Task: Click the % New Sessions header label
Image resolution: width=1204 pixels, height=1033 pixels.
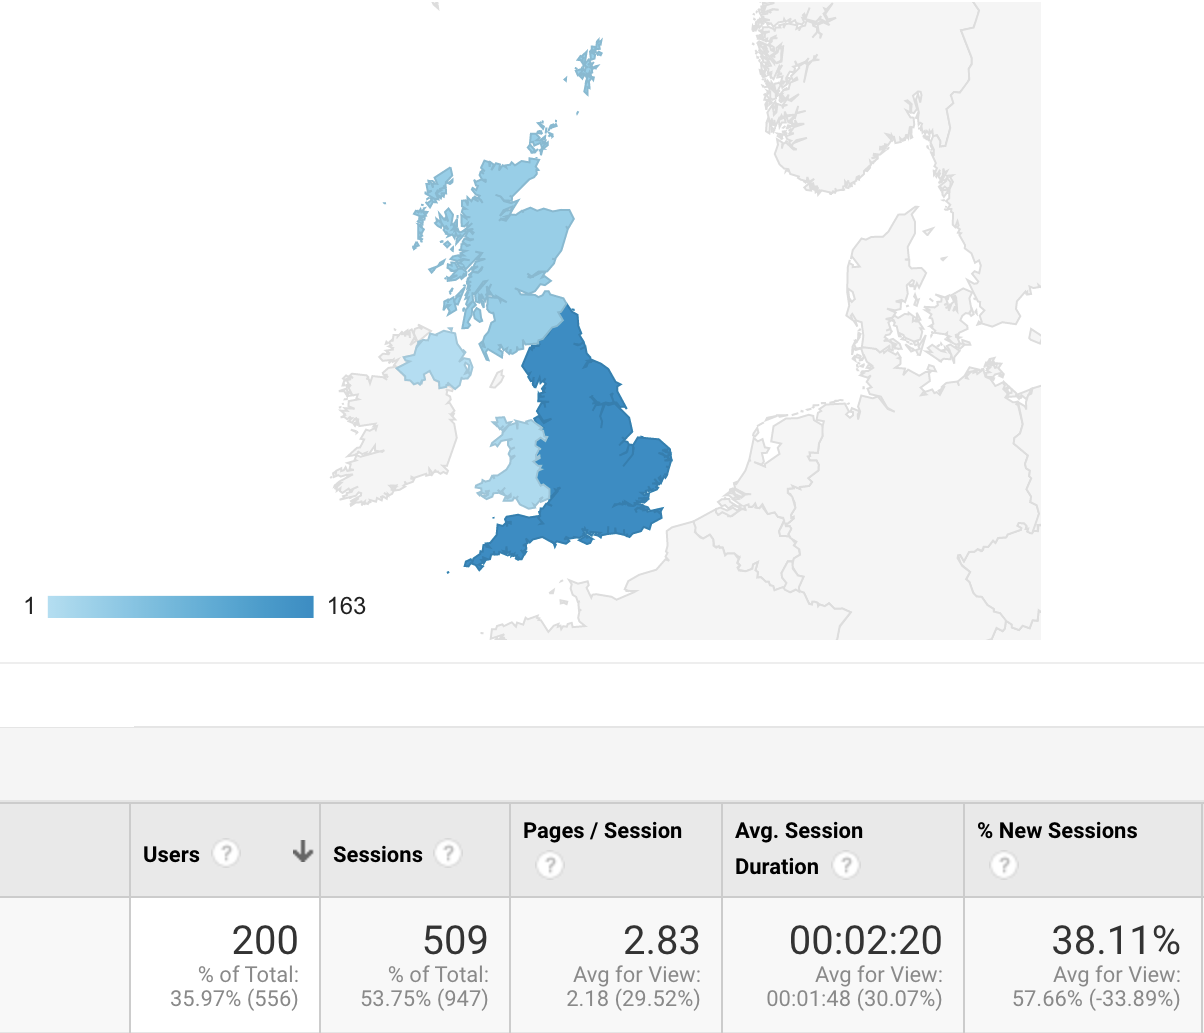Action: point(1057,831)
